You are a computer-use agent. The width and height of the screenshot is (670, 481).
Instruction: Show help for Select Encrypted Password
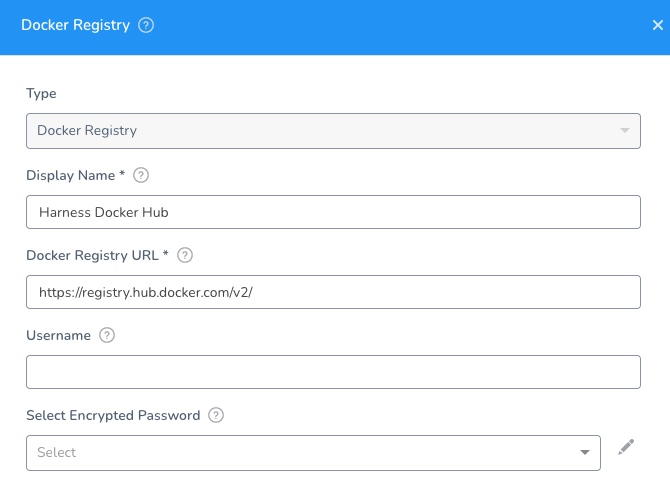pyautogui.click(x=216, y=415)
